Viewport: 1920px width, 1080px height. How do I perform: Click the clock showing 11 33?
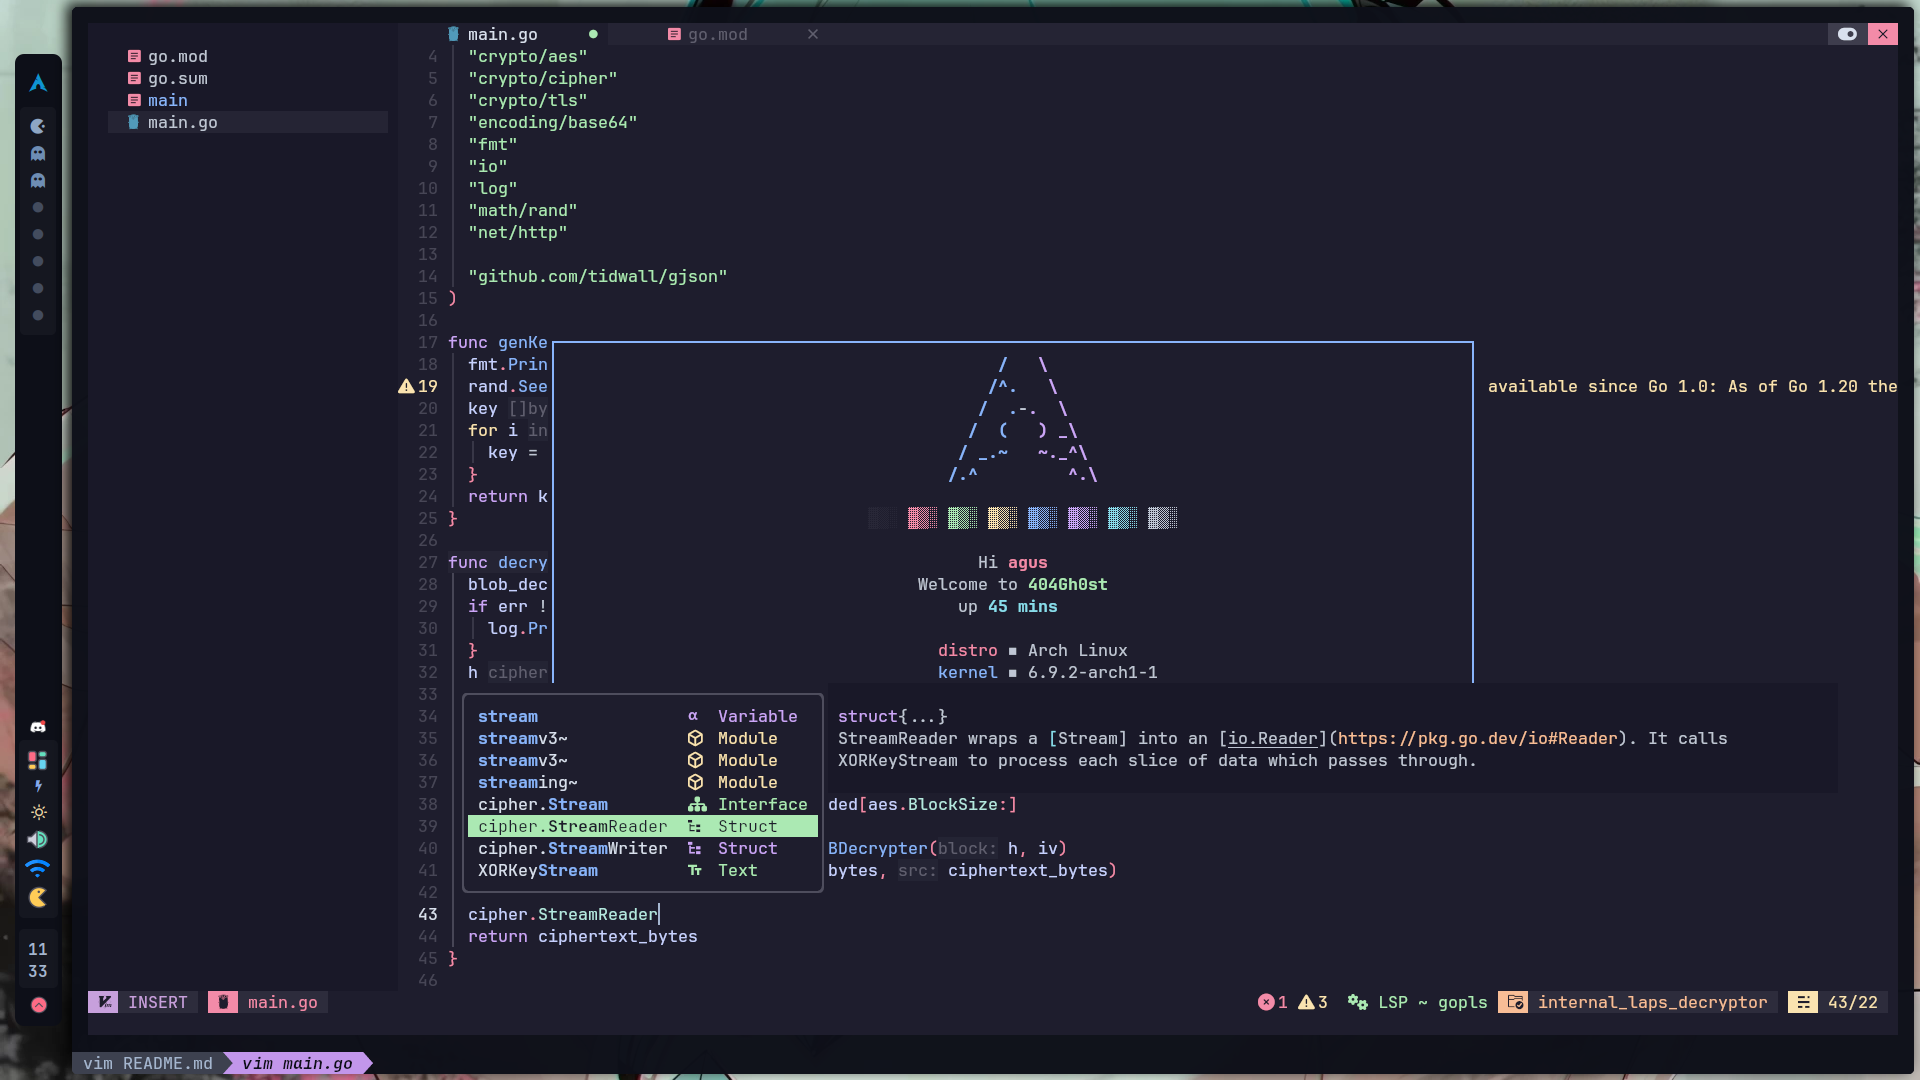38,960
